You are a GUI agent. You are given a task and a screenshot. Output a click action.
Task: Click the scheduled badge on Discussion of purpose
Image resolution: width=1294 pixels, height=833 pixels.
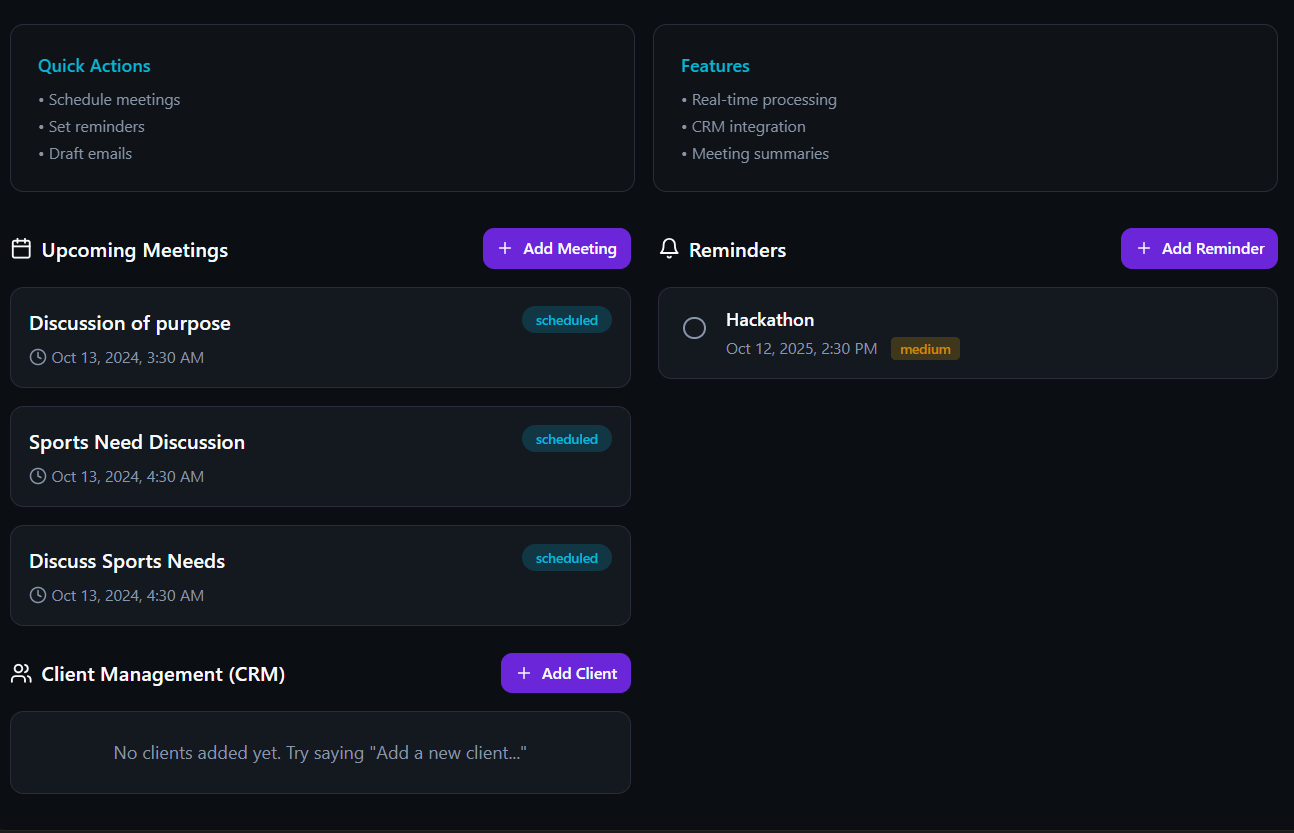click(567, 320)
